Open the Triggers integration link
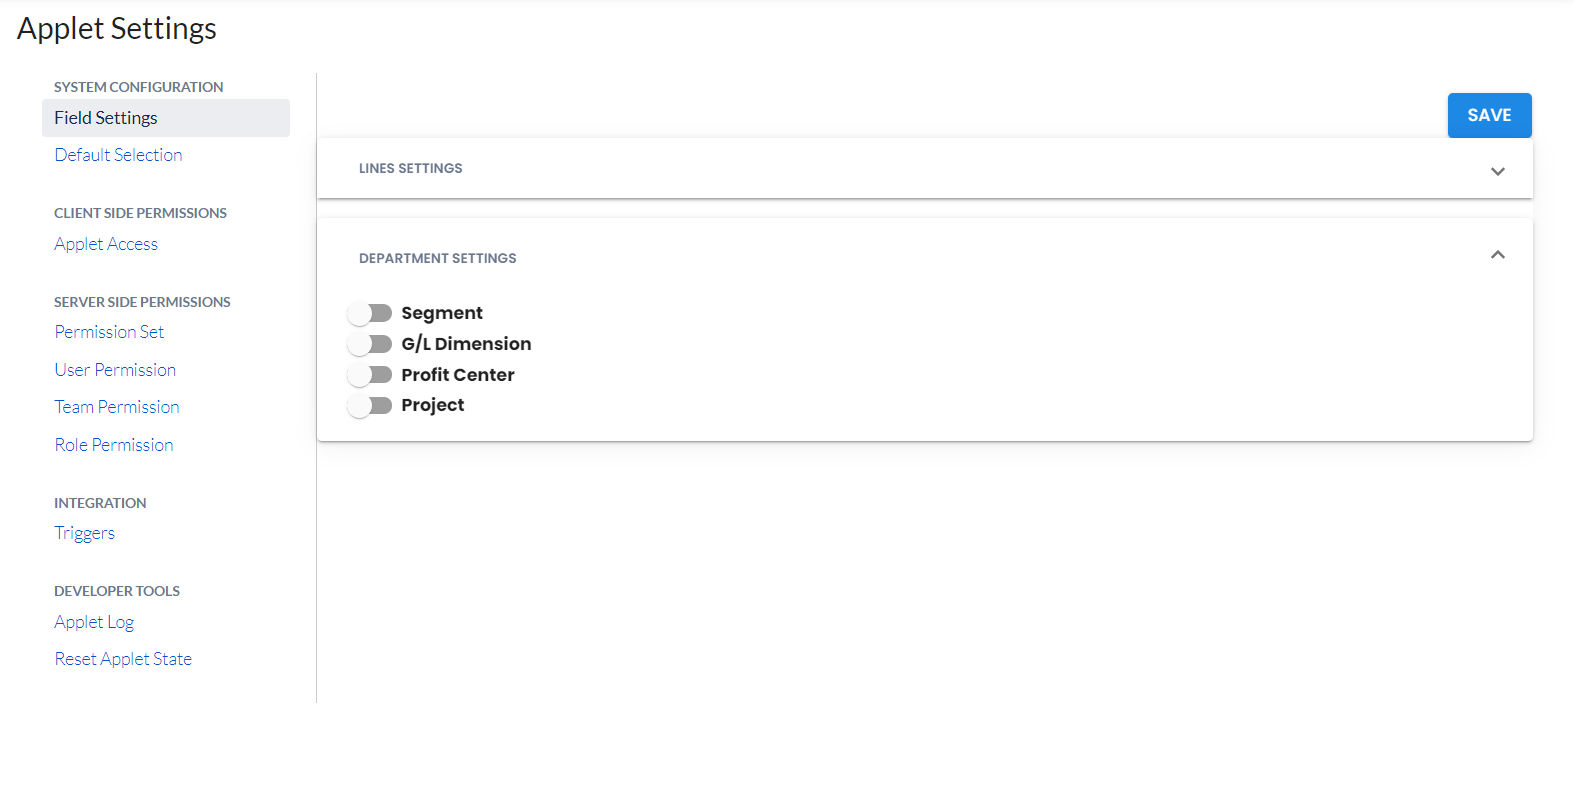Image resolution: width=1574 pixels, height=791 pixels. pos(85,533)
